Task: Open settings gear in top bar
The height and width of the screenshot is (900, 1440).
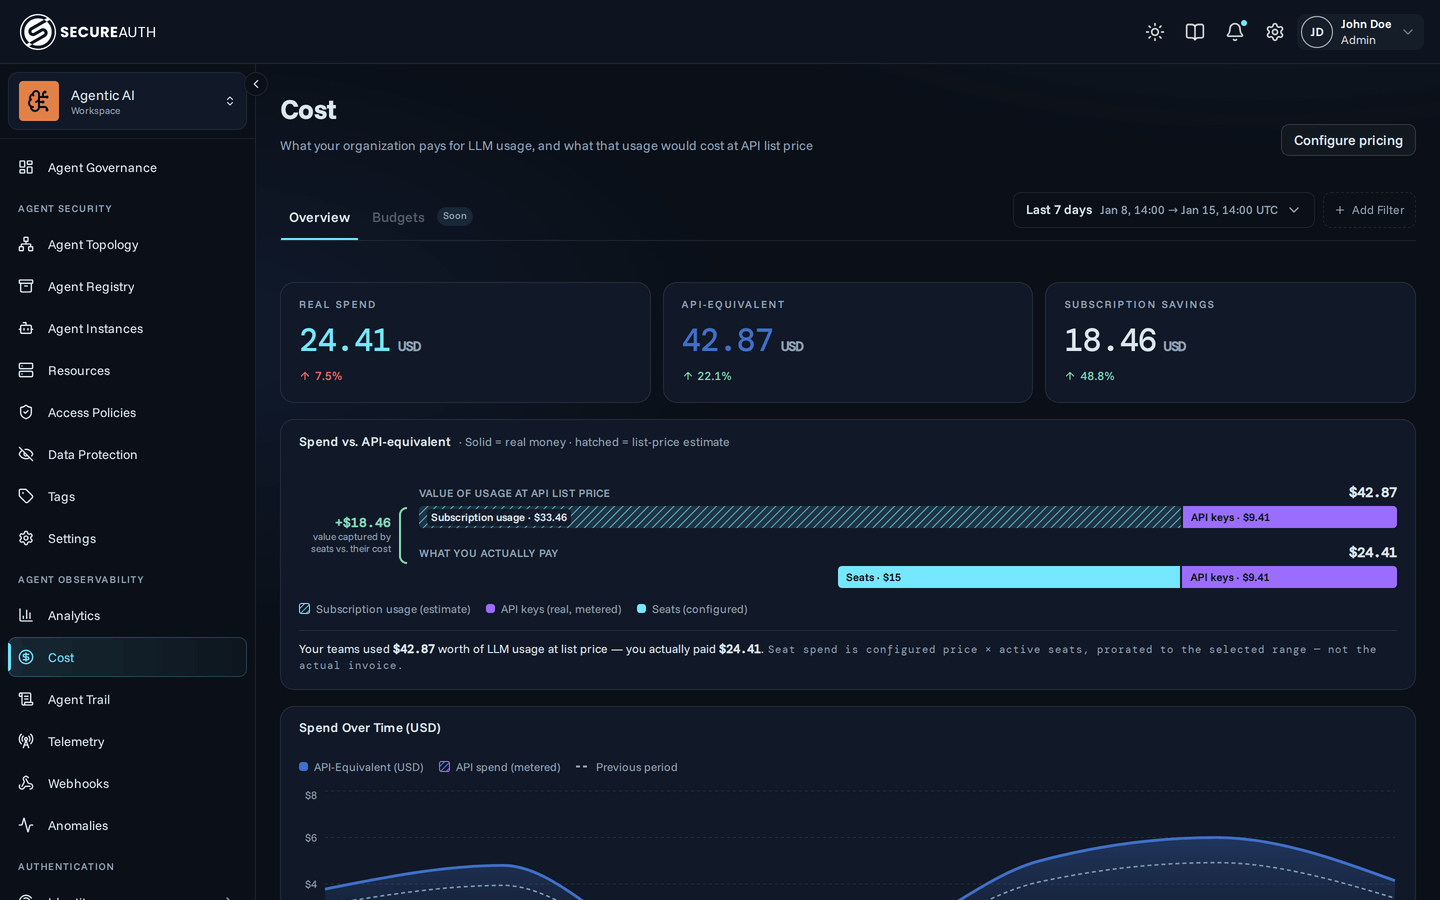Action: click(x=1275, y=32)
